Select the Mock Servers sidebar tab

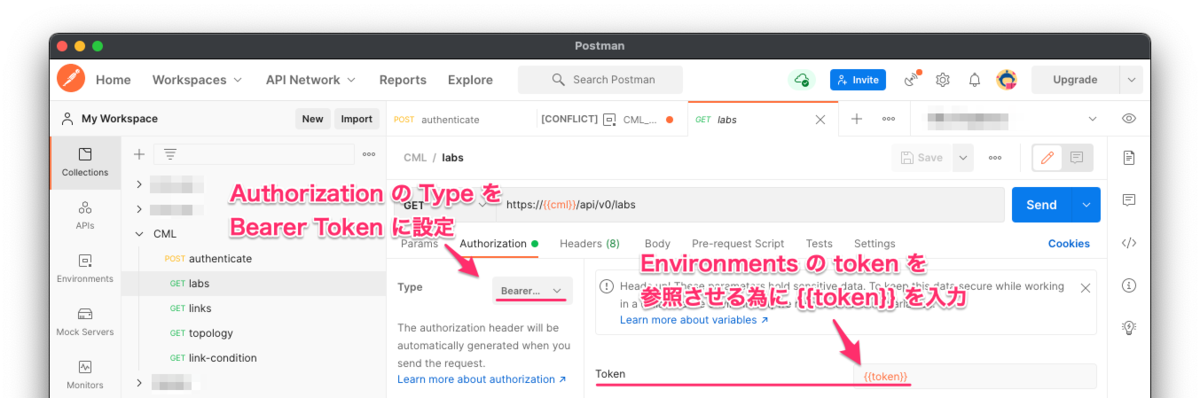coord(85,322)
